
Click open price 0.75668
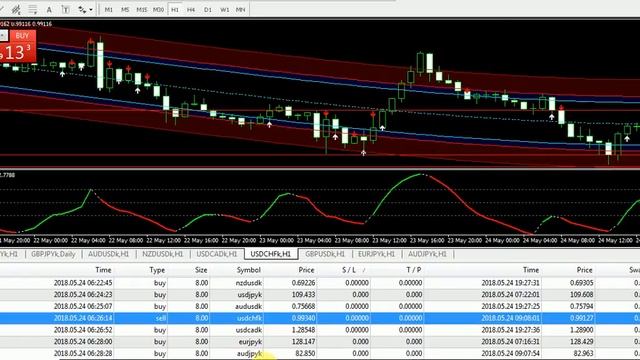[x=303, y=306]
